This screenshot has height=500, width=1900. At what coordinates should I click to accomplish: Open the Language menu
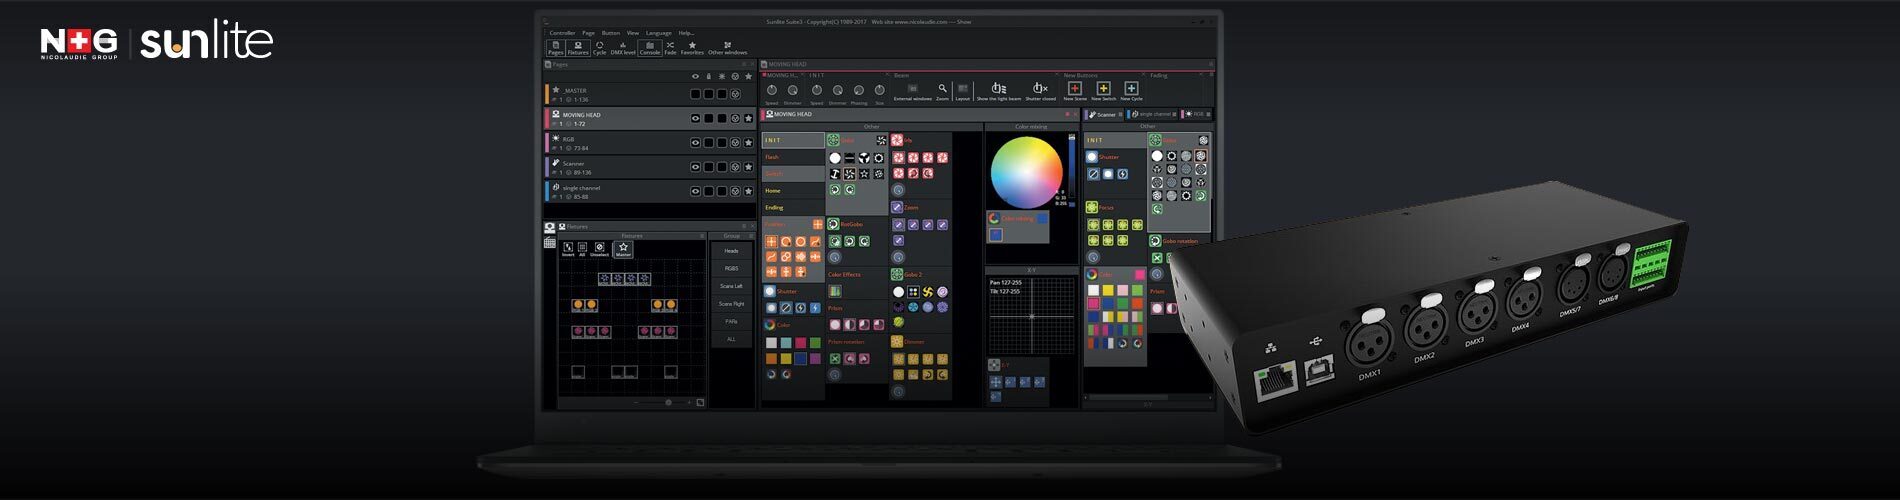point(658,33)
